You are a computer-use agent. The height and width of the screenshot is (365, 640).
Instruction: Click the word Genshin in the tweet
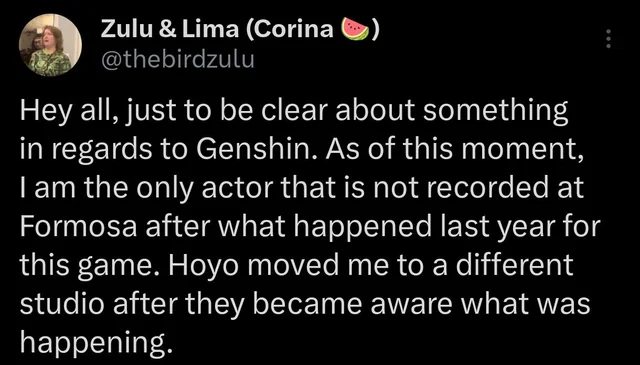point(257,152)
